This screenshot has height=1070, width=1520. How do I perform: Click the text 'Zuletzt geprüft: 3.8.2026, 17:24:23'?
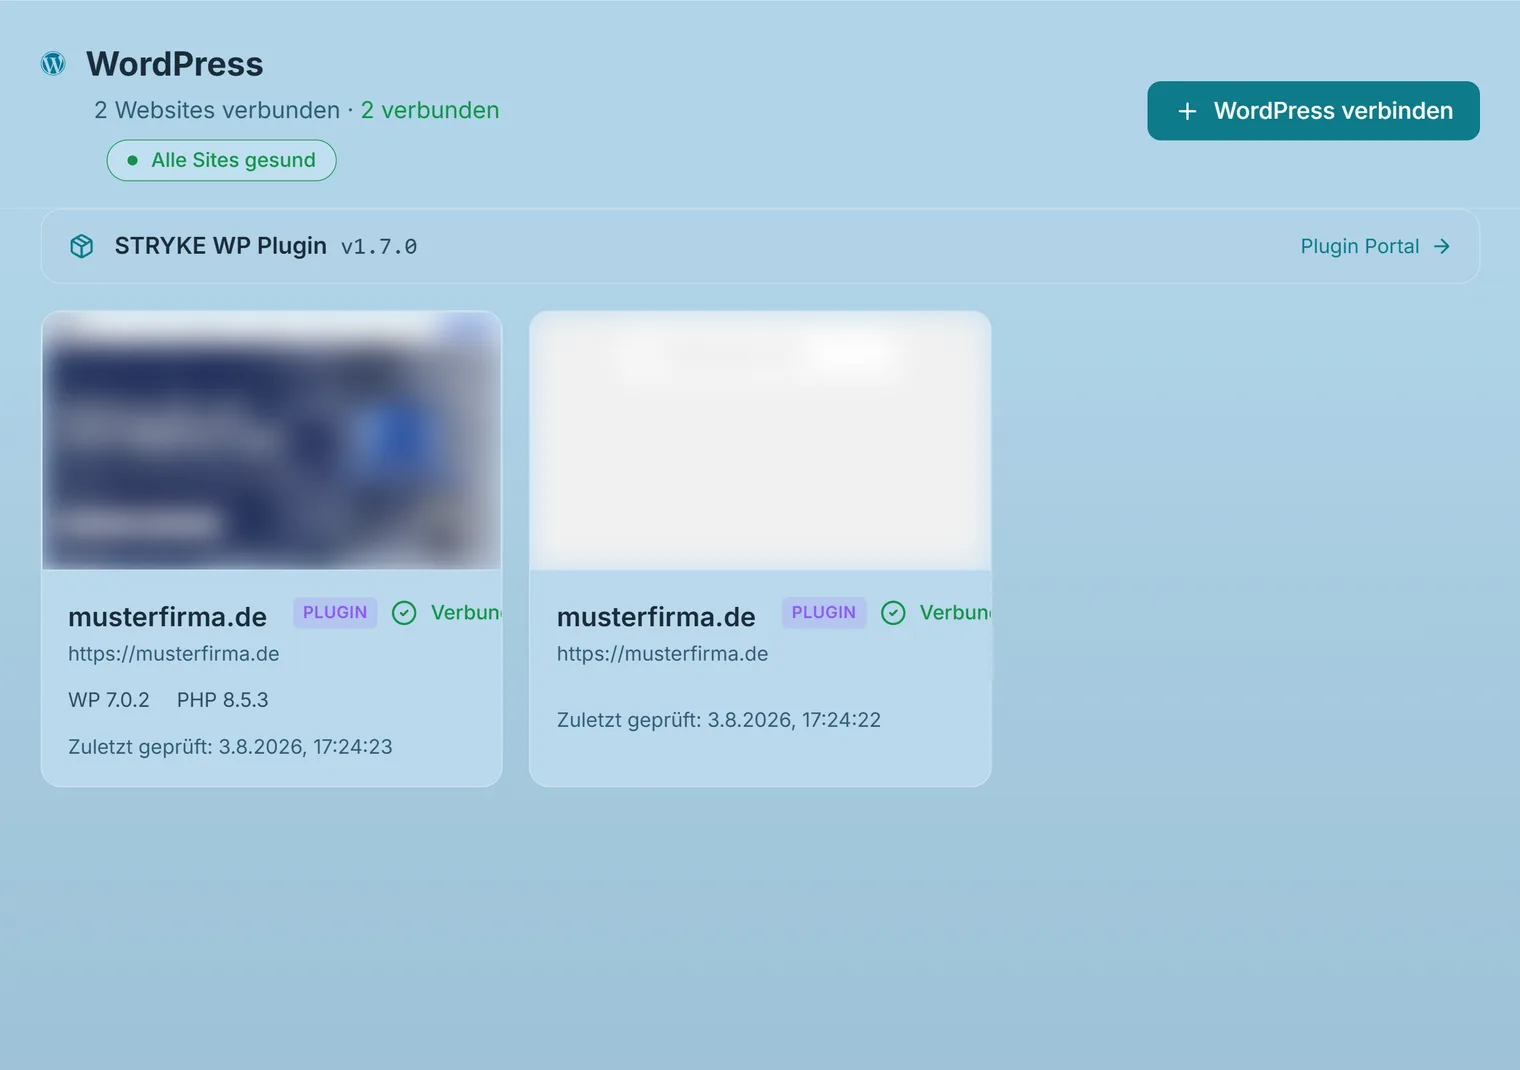(x=230, y=747)
